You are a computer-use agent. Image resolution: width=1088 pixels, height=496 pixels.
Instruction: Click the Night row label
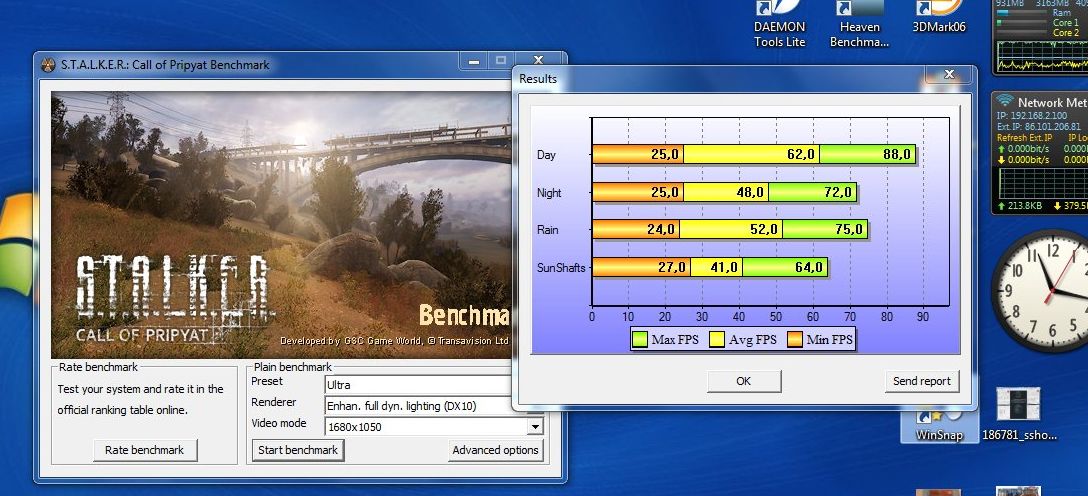(x=549, y=192)
